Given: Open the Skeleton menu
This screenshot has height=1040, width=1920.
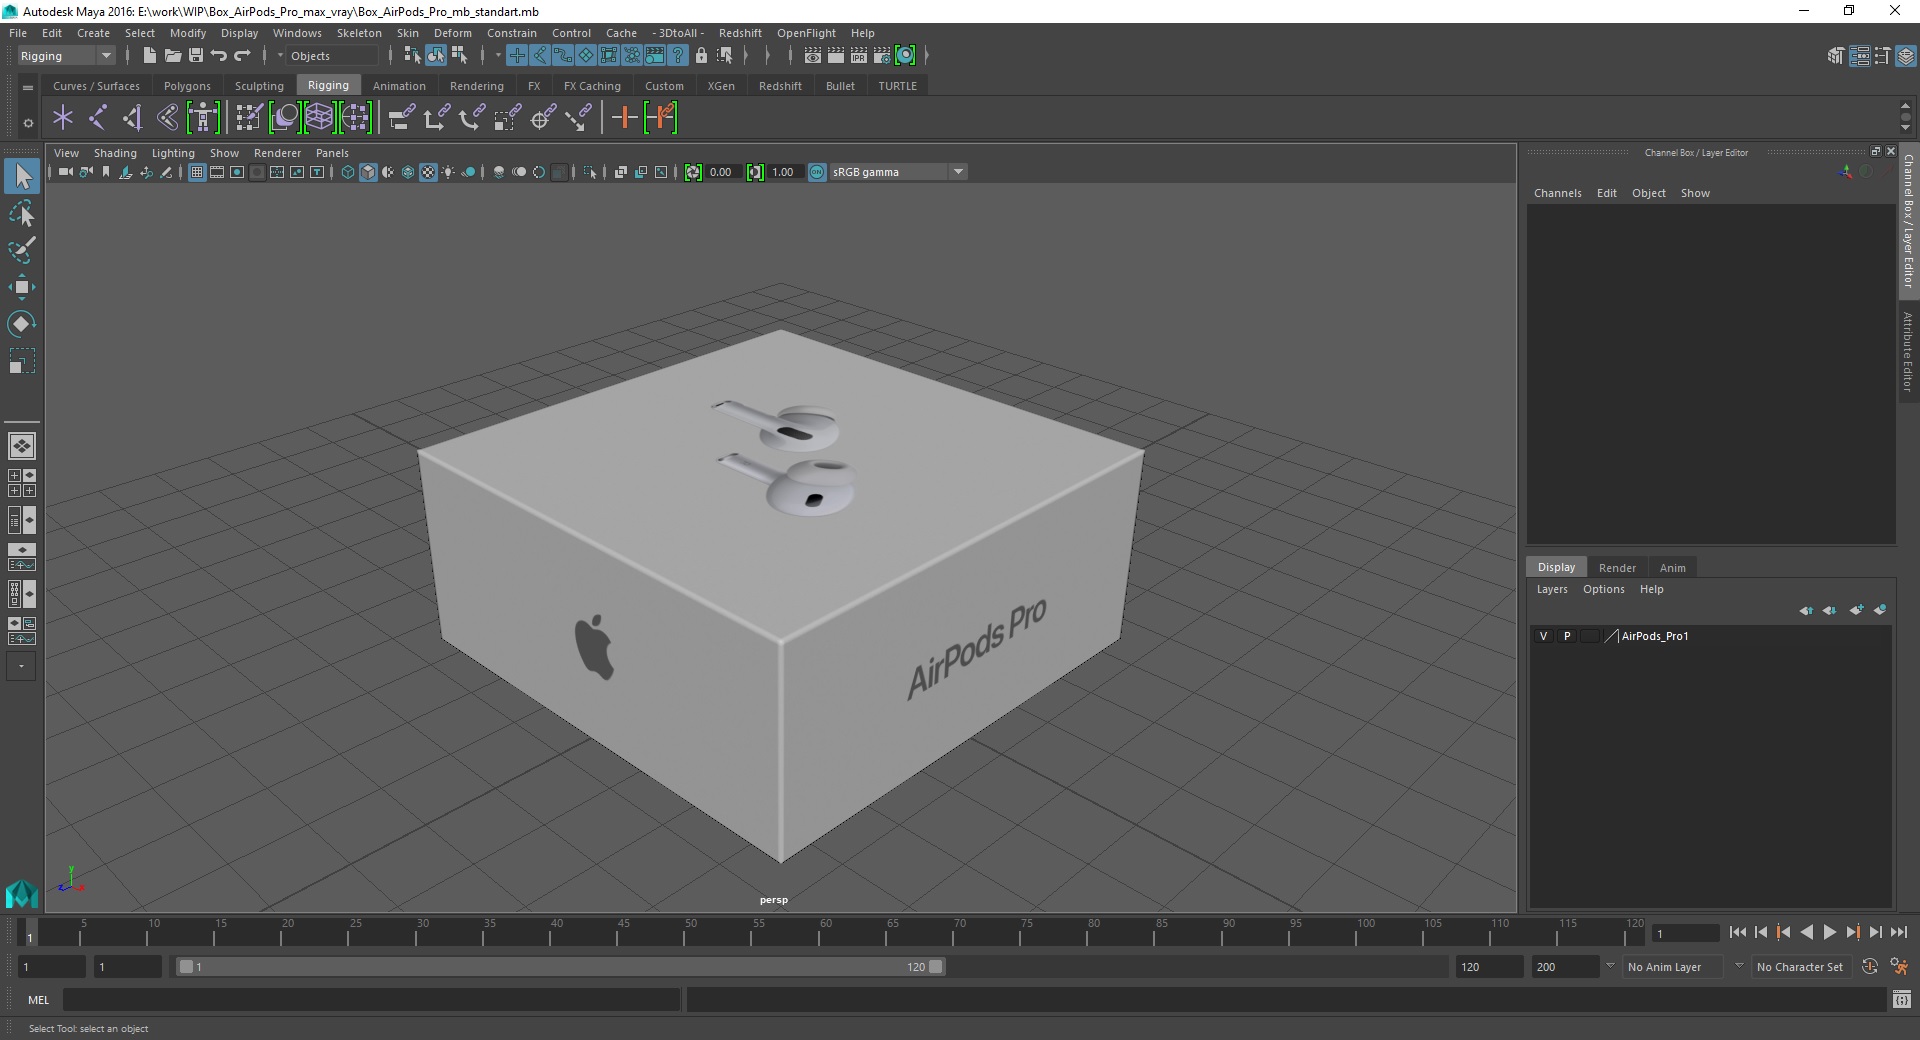Looking at the screenshot, I should pos(359,33).
